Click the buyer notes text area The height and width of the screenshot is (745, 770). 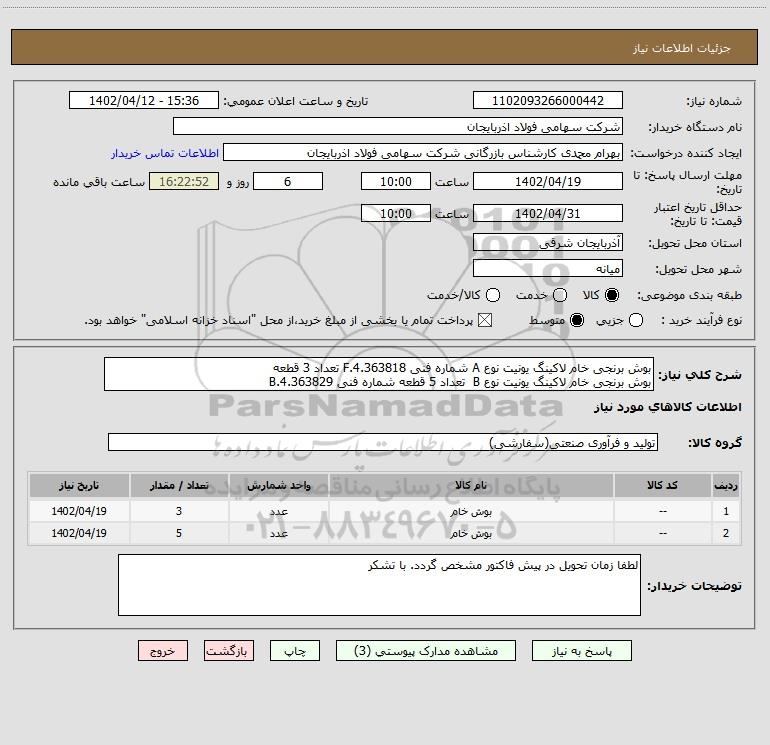tap(379, 585)
